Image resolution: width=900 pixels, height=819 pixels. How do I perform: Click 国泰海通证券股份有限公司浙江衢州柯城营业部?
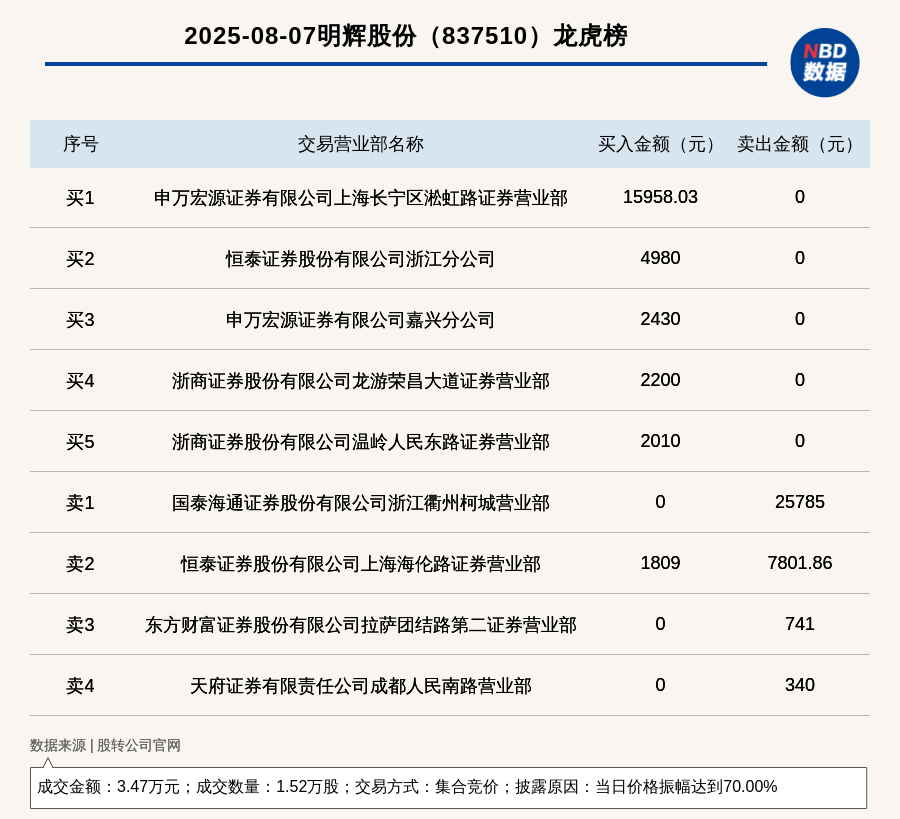coord(360,503)
